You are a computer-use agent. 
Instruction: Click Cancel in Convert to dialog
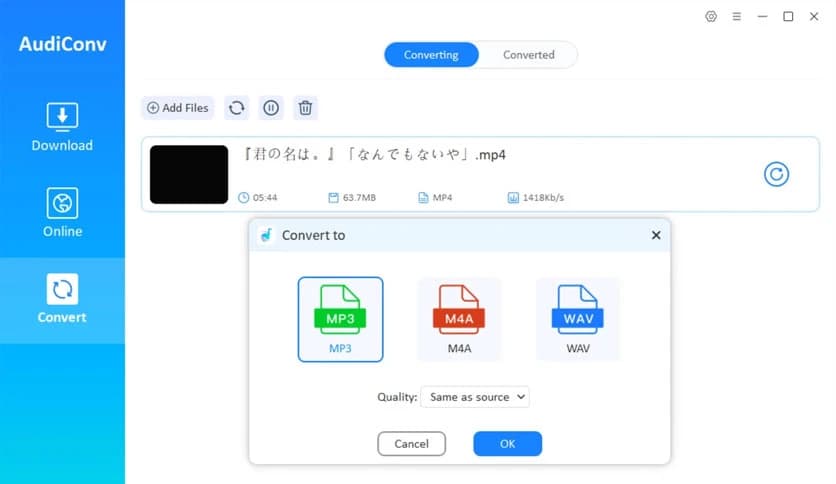(412, 444)
